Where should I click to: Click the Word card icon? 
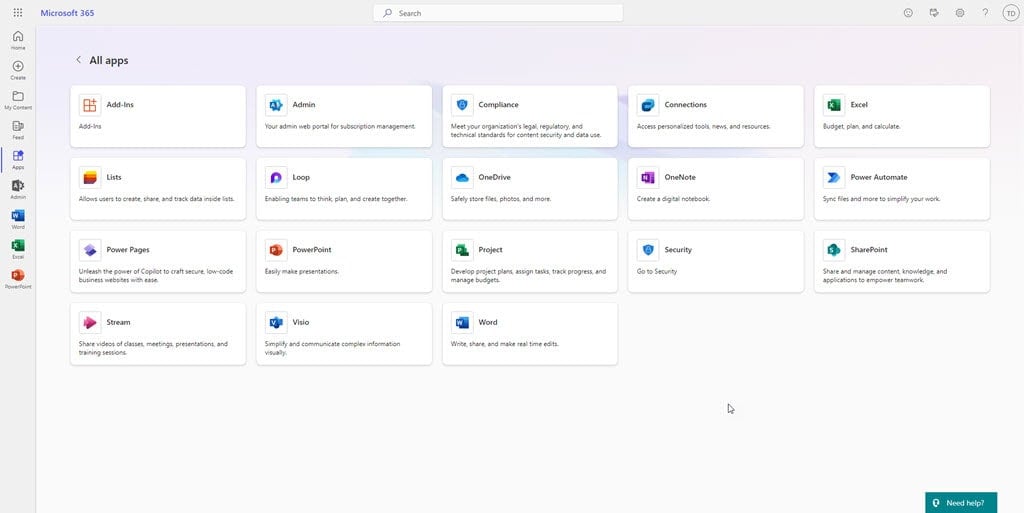pyautogui.click(x=462, y=322)
